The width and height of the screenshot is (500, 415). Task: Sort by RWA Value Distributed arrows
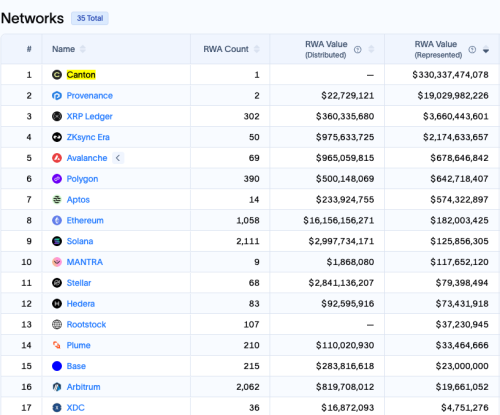click(x=371, y=49)
